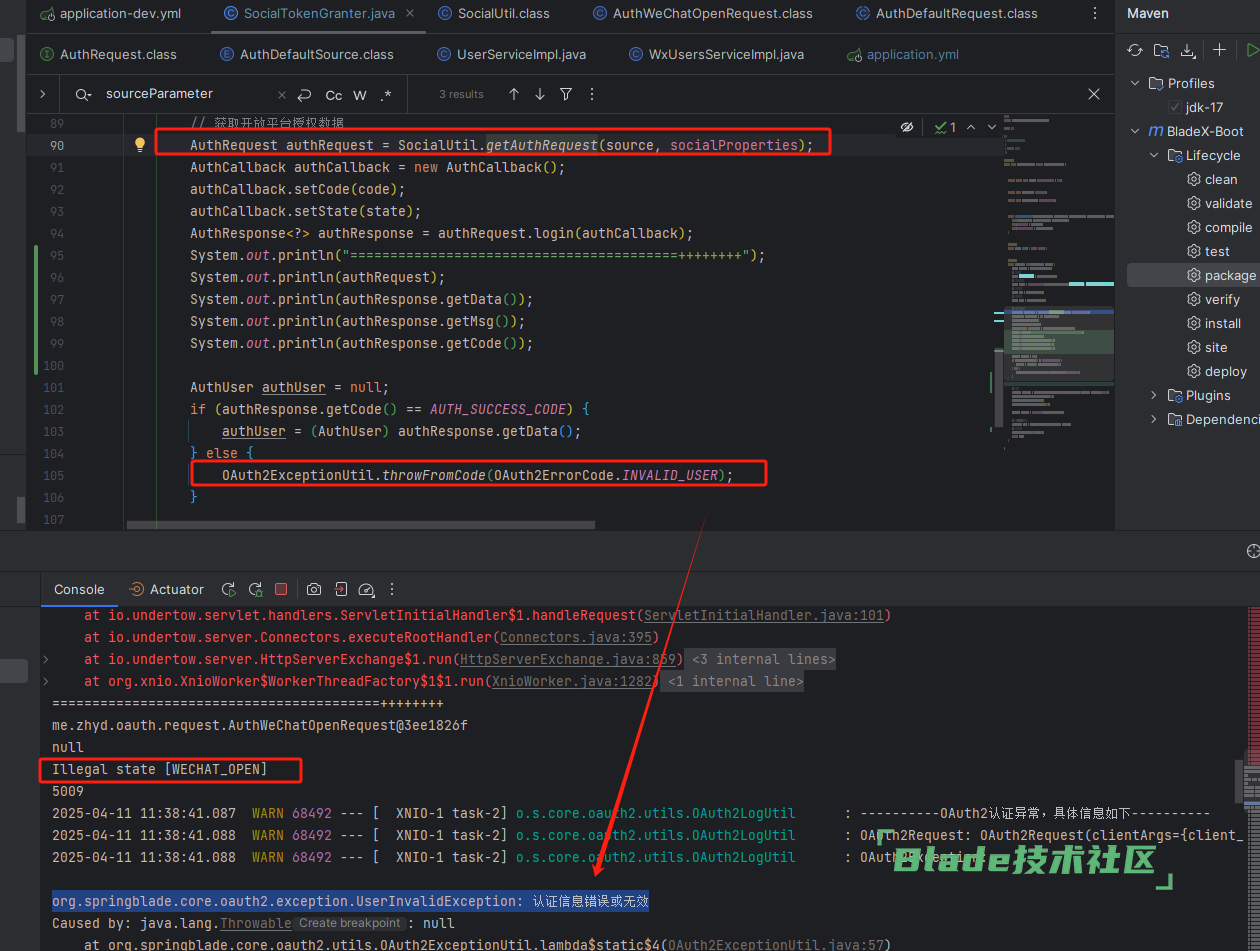Open OAuth2ExceptionUtil.java:57 link
This screenshot has width=1260, height=951.
click(778, 945)
